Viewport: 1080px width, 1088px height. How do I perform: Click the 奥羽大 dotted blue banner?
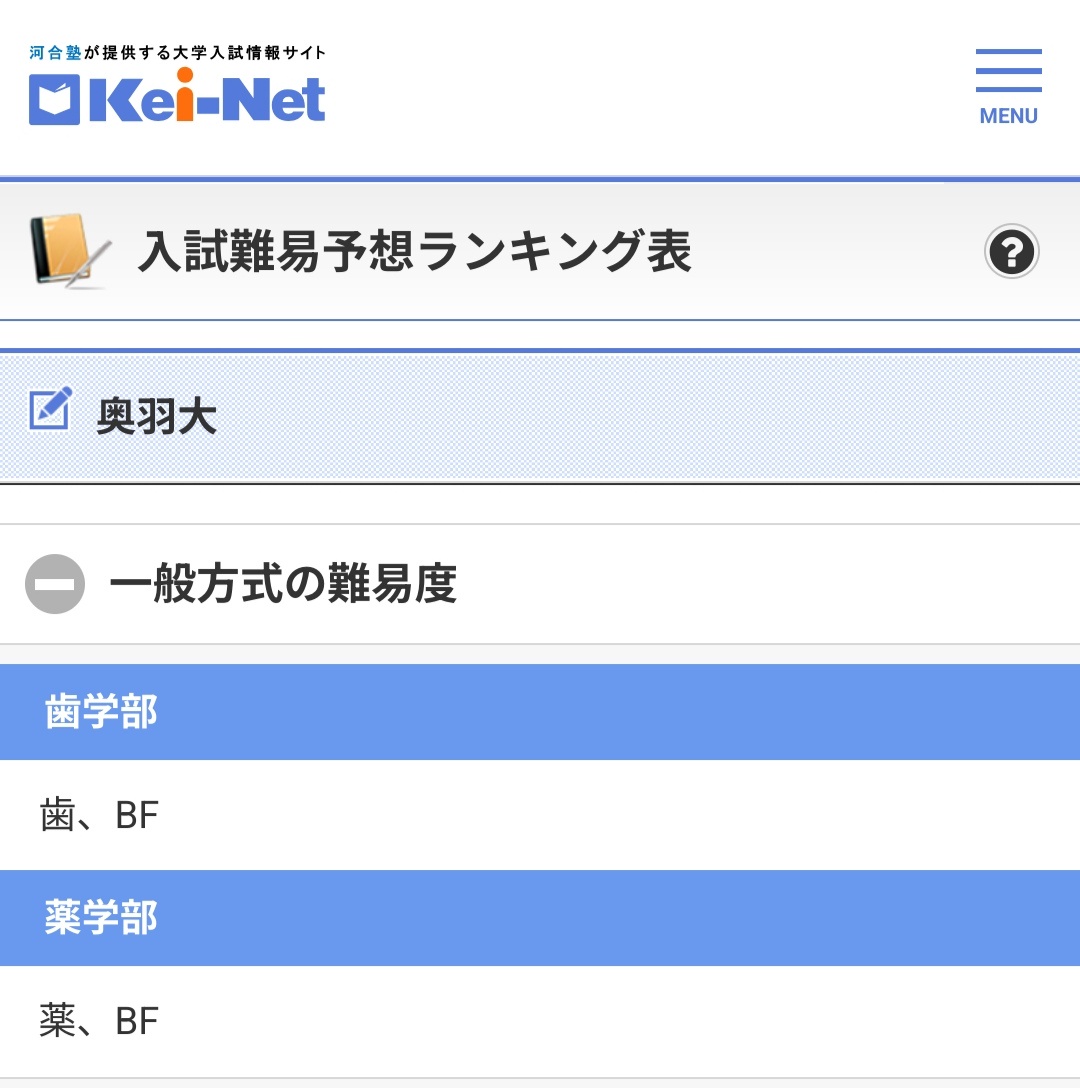(540, 417)
